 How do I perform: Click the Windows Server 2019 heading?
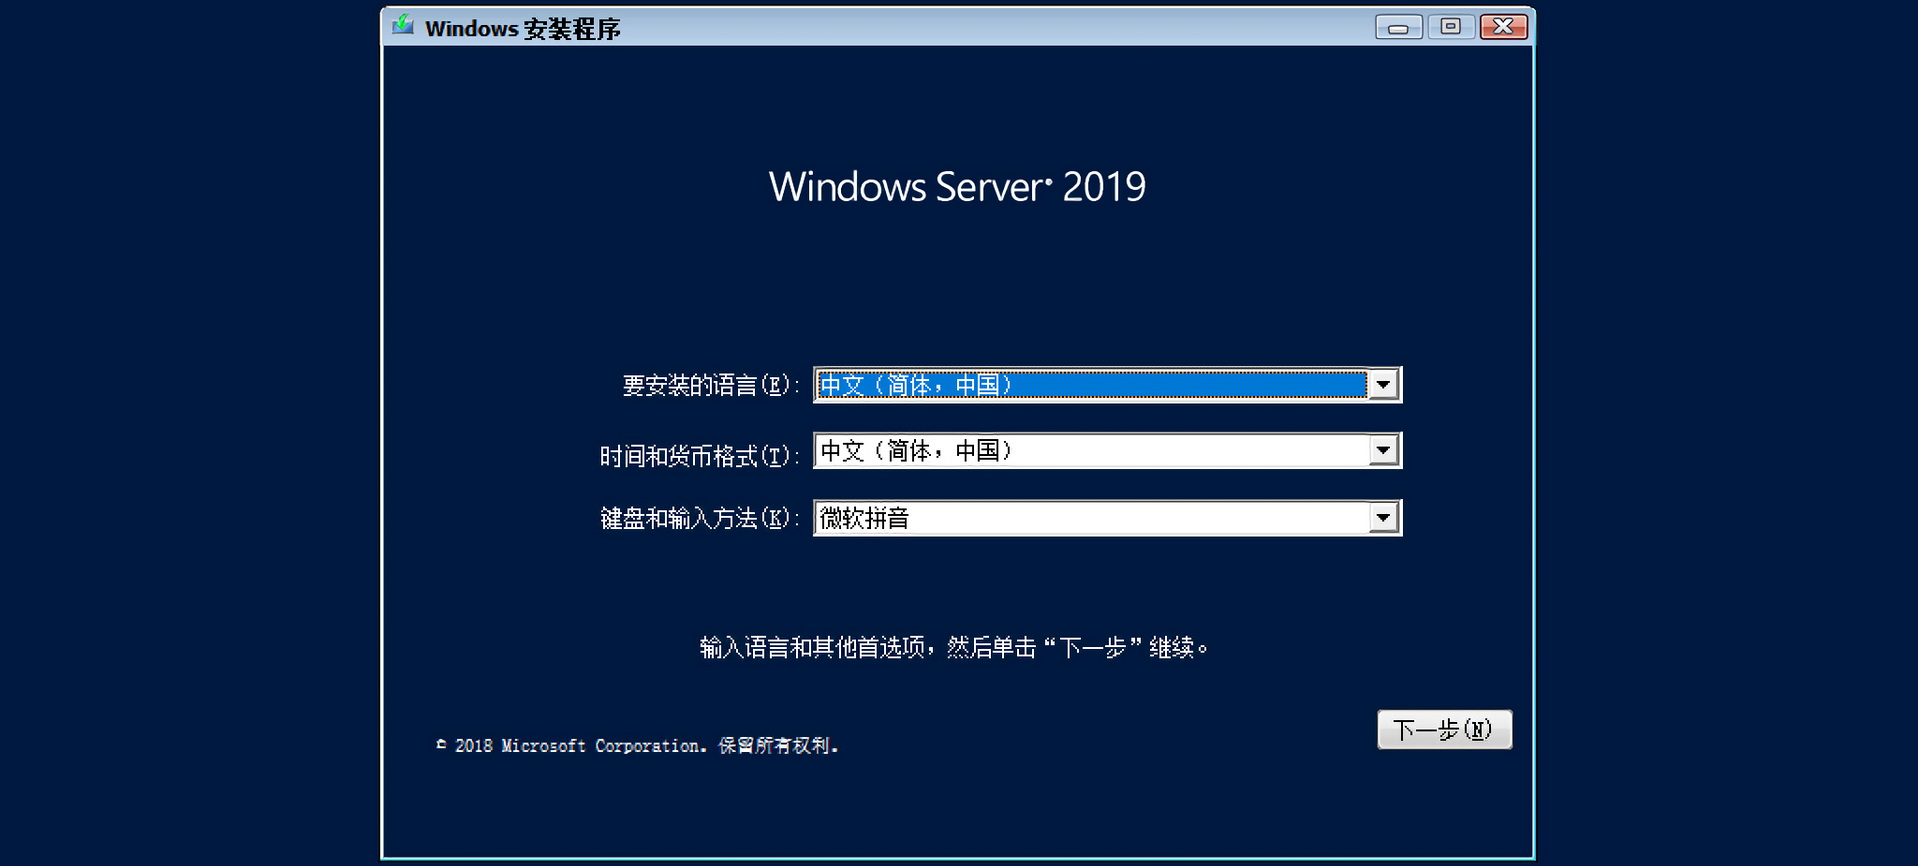coord(957,187)
